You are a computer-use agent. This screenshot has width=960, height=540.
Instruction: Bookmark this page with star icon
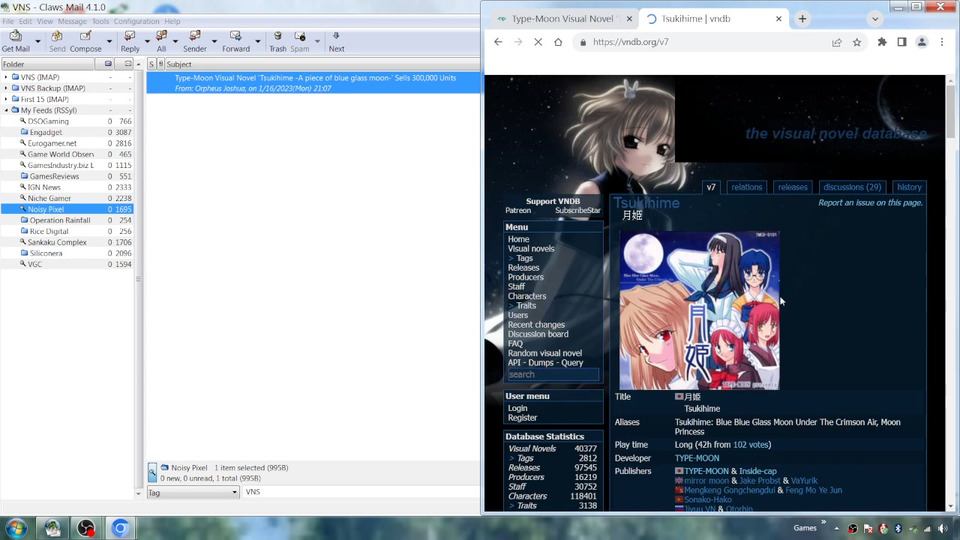[x=857, y=42]
